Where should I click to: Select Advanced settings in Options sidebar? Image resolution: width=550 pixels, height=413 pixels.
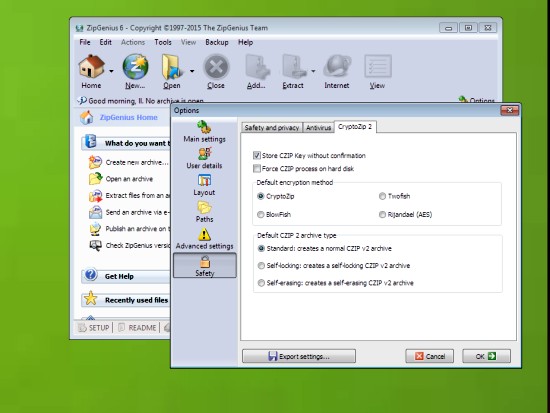(x=204, y=239)
